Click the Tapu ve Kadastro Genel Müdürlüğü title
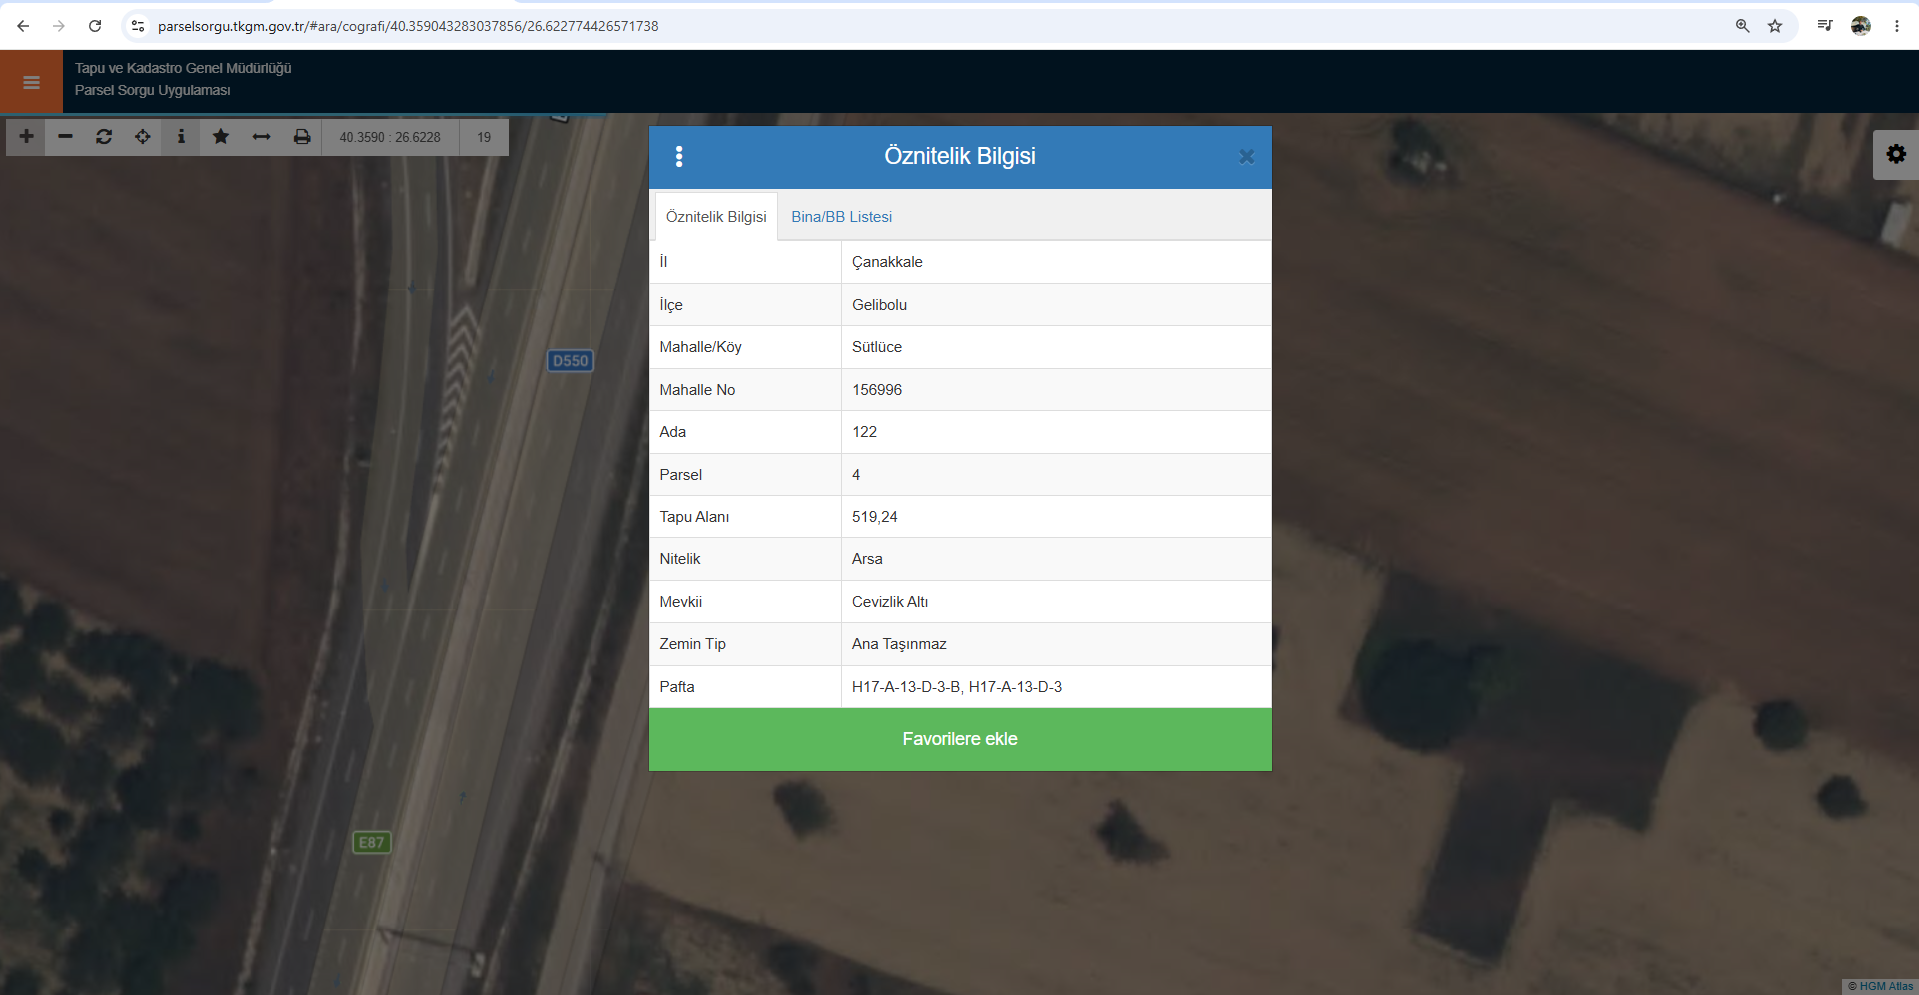 pos(183,68)
